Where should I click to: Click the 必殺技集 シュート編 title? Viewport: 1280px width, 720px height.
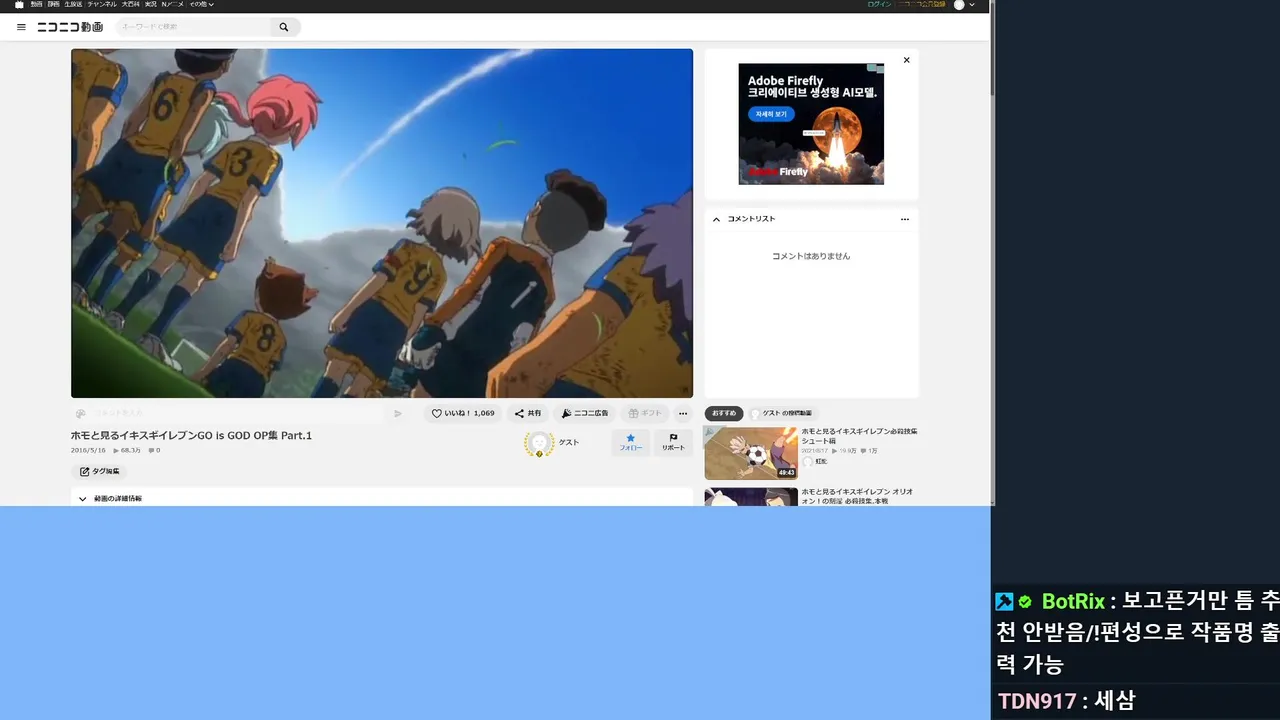click(x=859, y=436)
